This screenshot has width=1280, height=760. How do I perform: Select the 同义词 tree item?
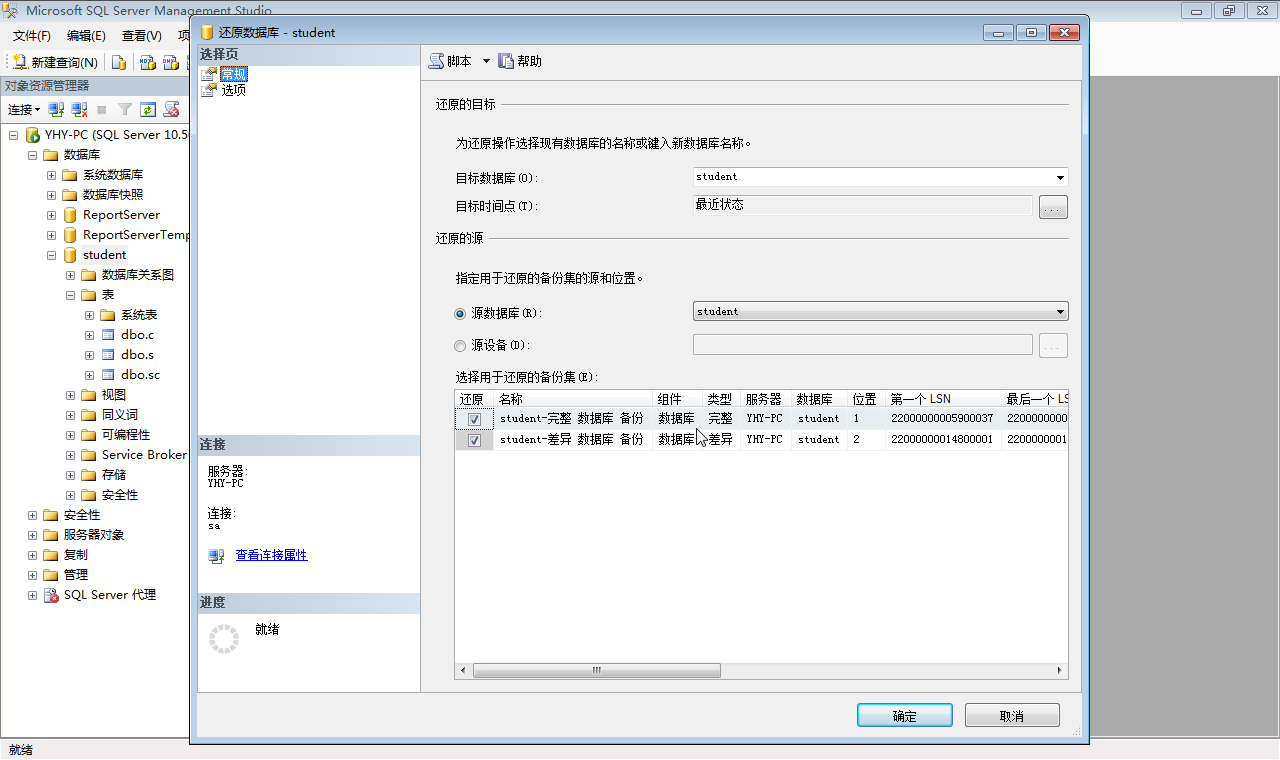[119, 415]
